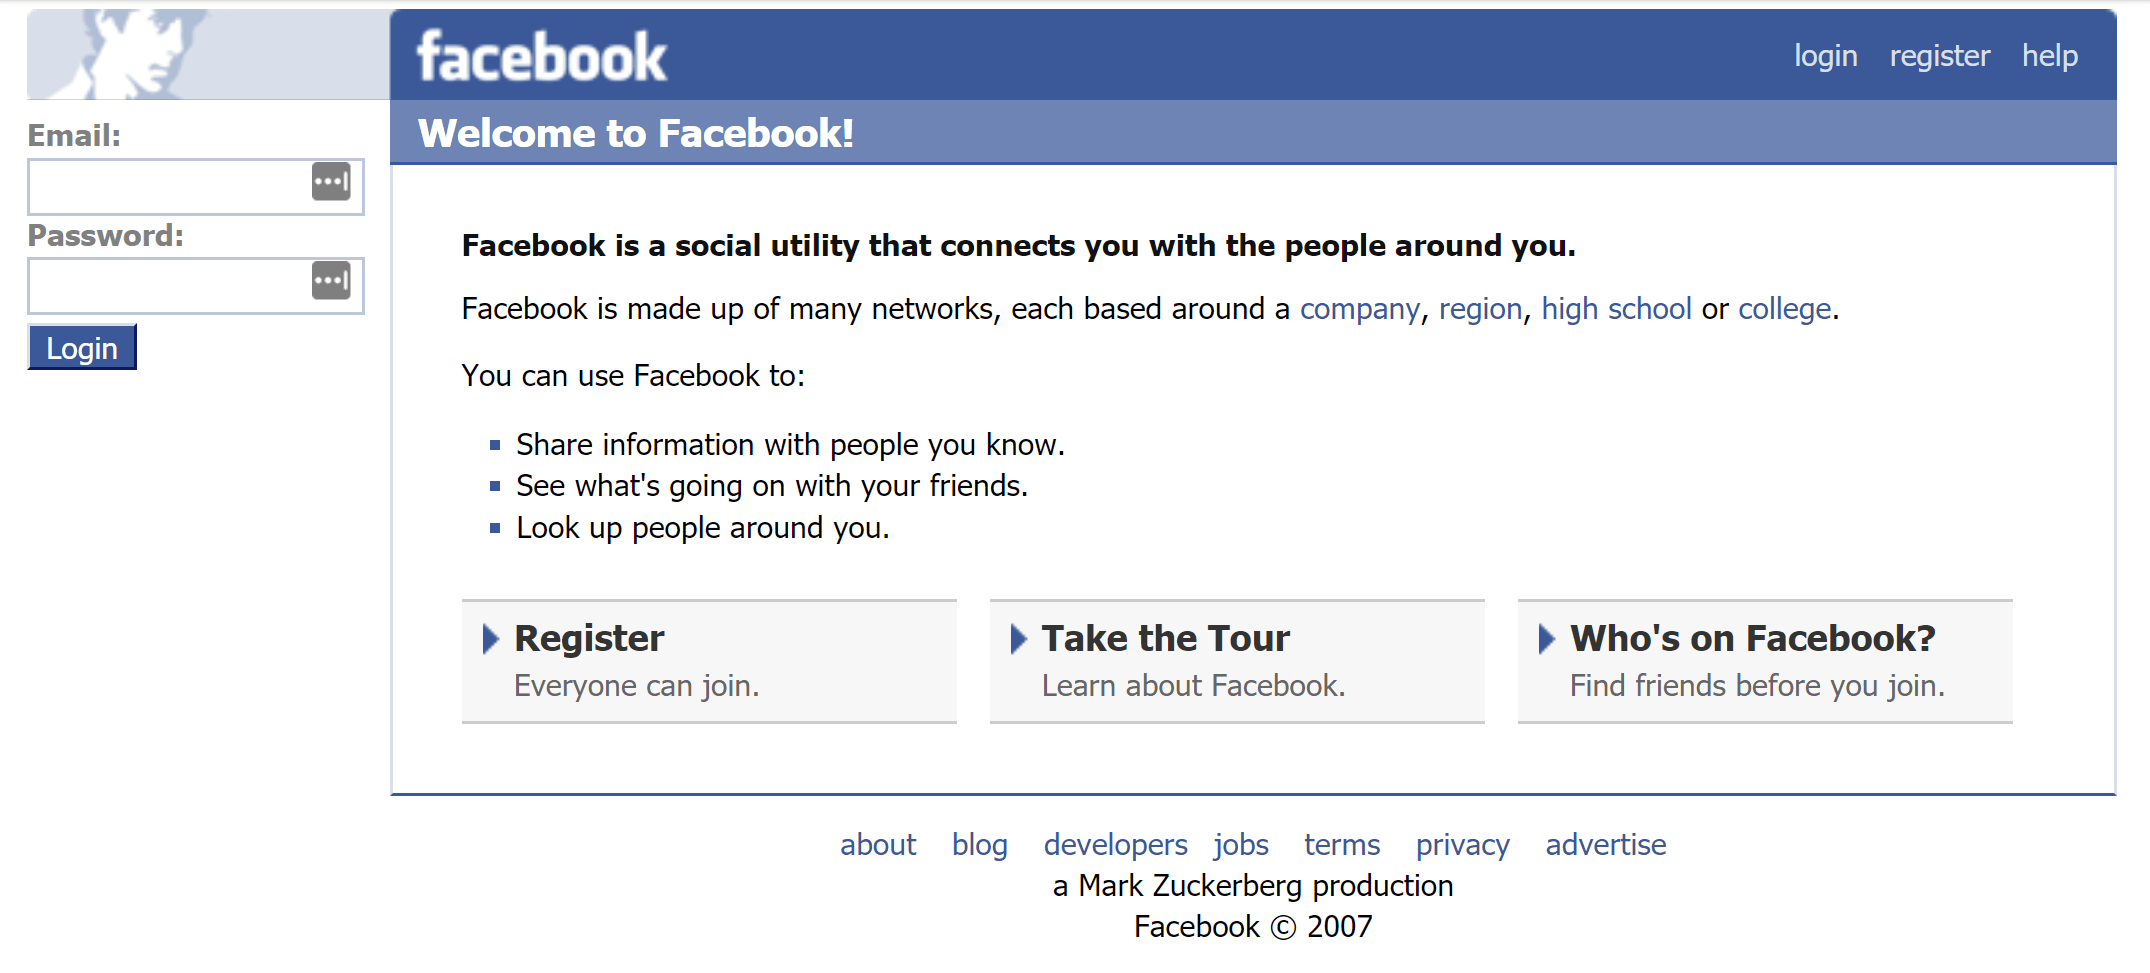Open the privacy footer link
This screenshot has height=973, width=2150.
pos(1462,845)
